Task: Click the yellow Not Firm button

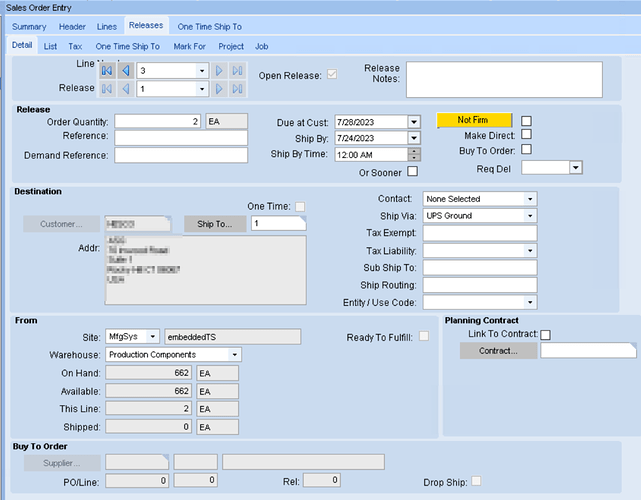Action: (x=474, y=120)
